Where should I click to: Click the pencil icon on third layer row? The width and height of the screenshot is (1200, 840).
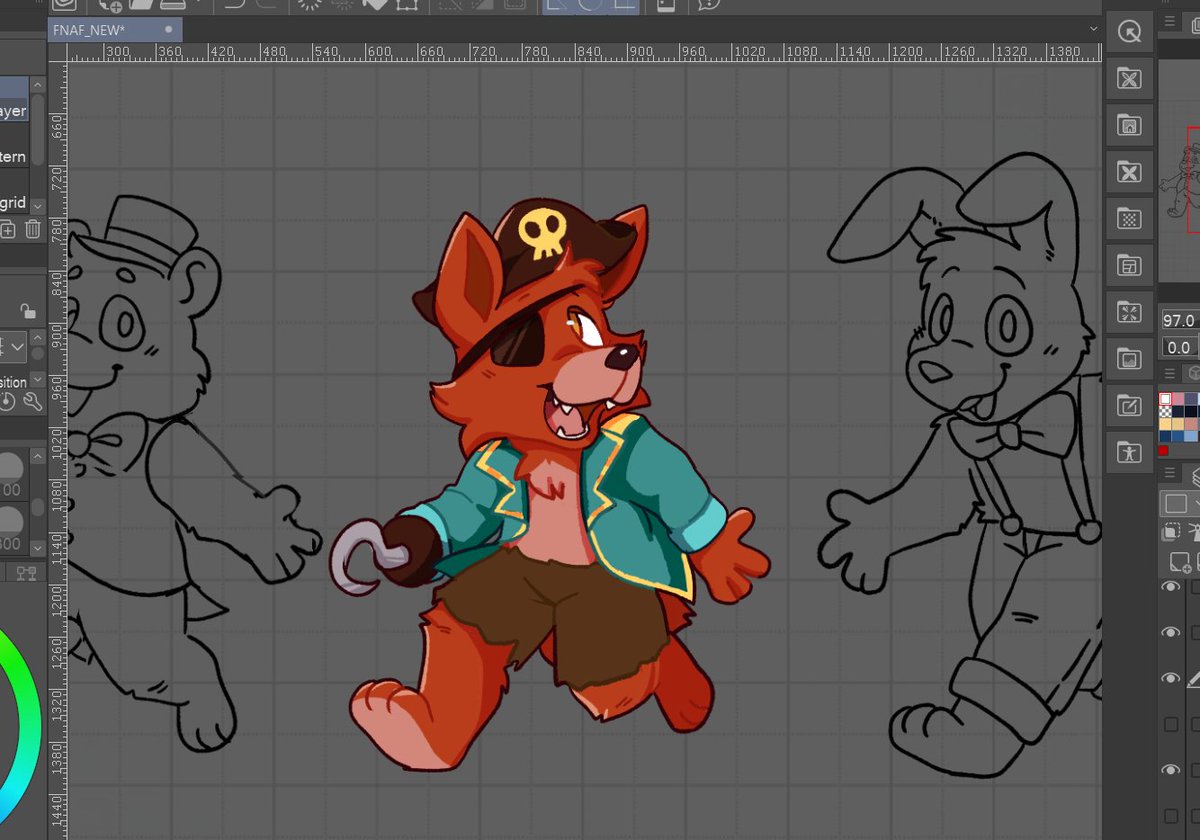point(1194,679)
